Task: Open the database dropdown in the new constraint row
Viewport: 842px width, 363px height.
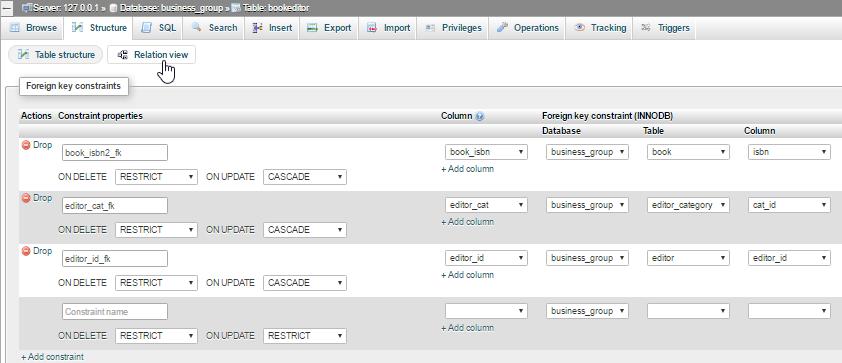Action: 587,311
